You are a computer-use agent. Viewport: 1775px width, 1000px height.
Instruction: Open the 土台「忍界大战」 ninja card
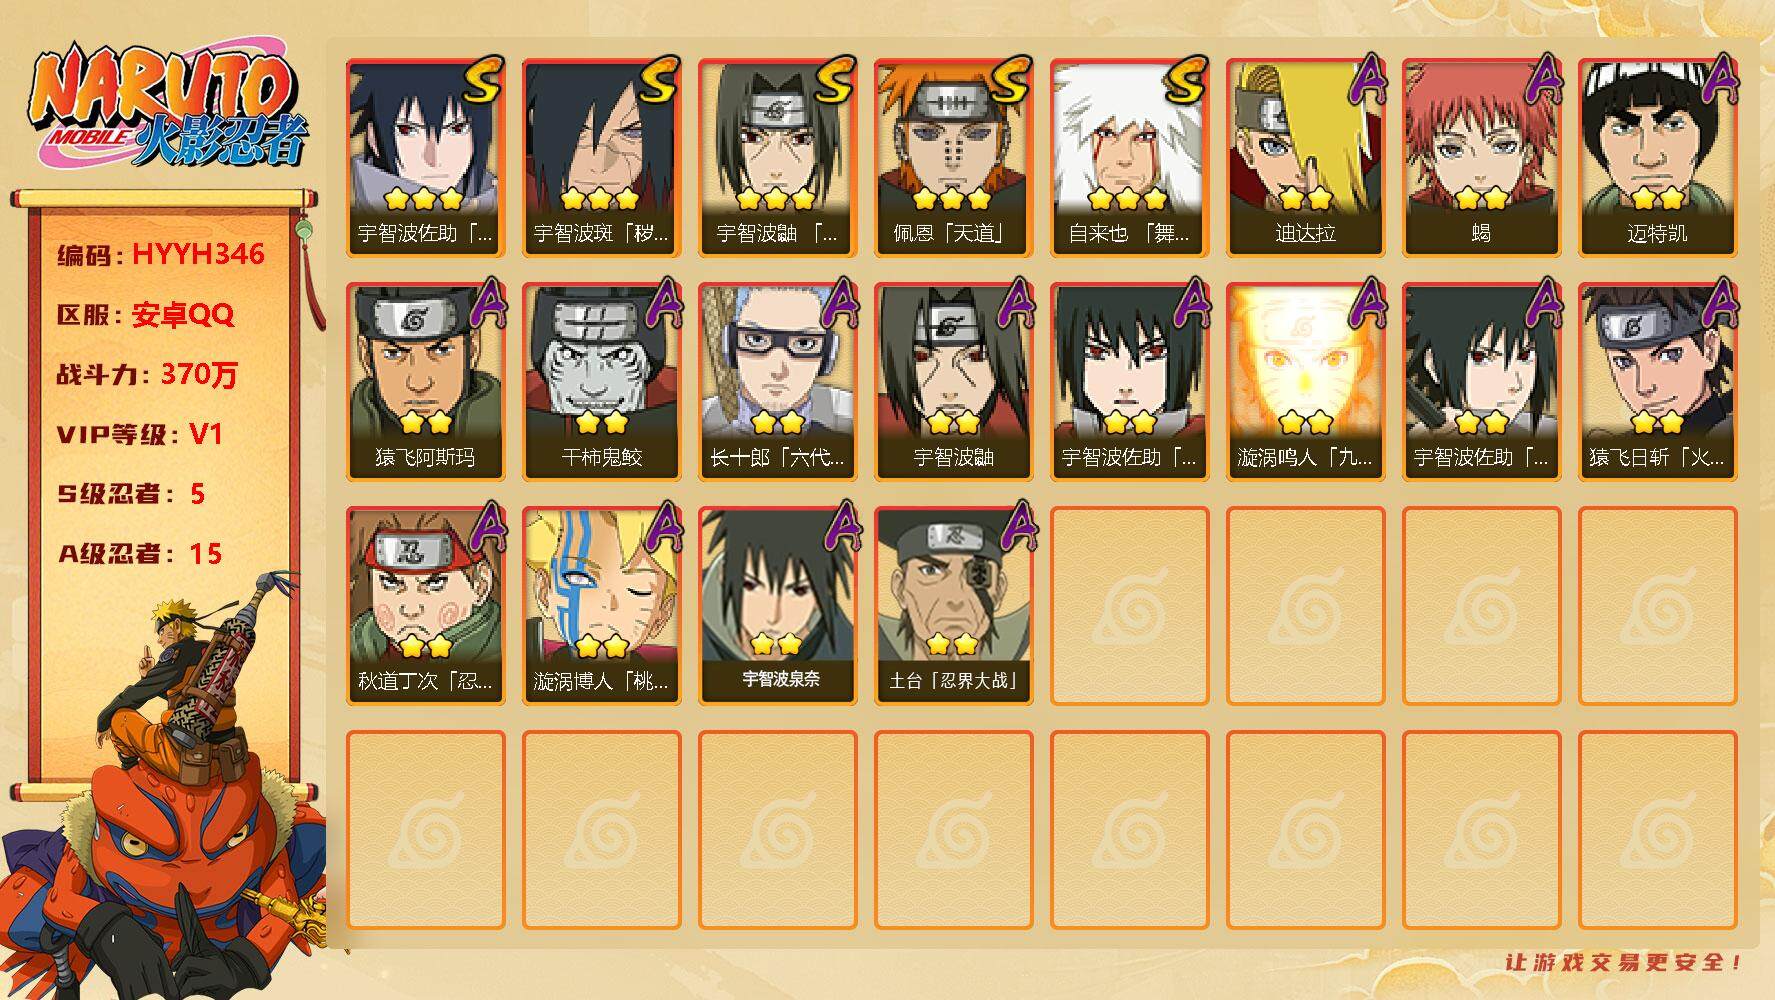(953, 606)
